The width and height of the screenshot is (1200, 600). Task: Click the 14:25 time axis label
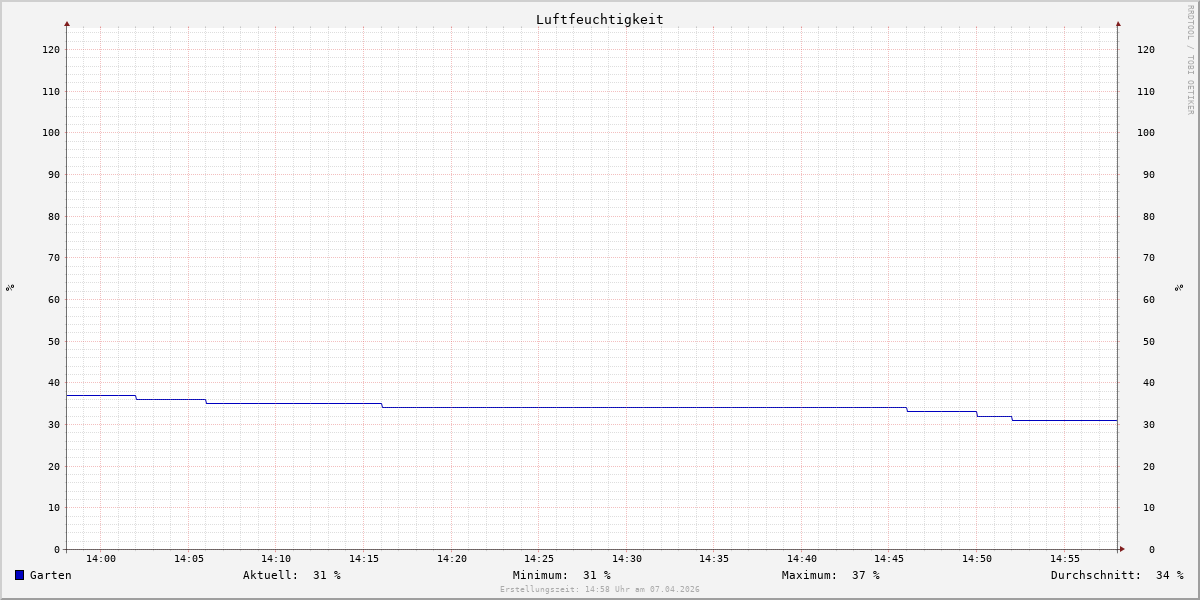click(539, 559)
